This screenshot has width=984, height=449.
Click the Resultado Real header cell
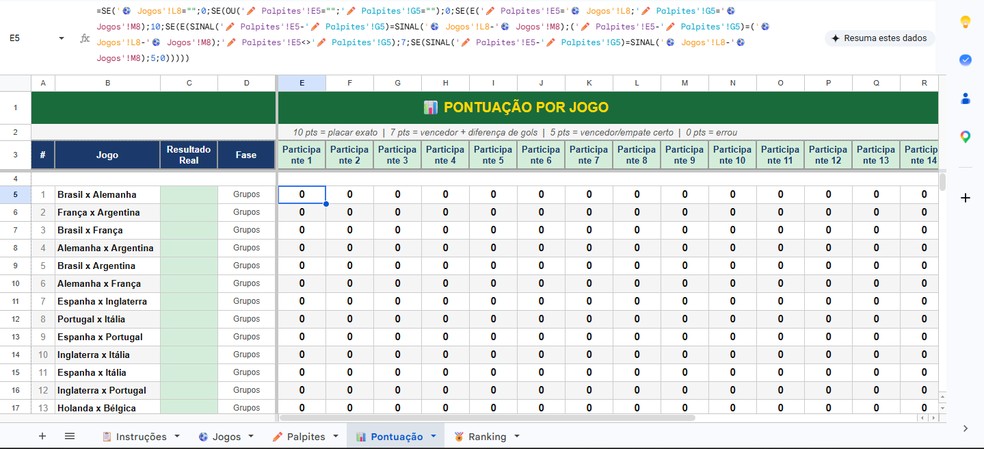(x=189, y=154)
